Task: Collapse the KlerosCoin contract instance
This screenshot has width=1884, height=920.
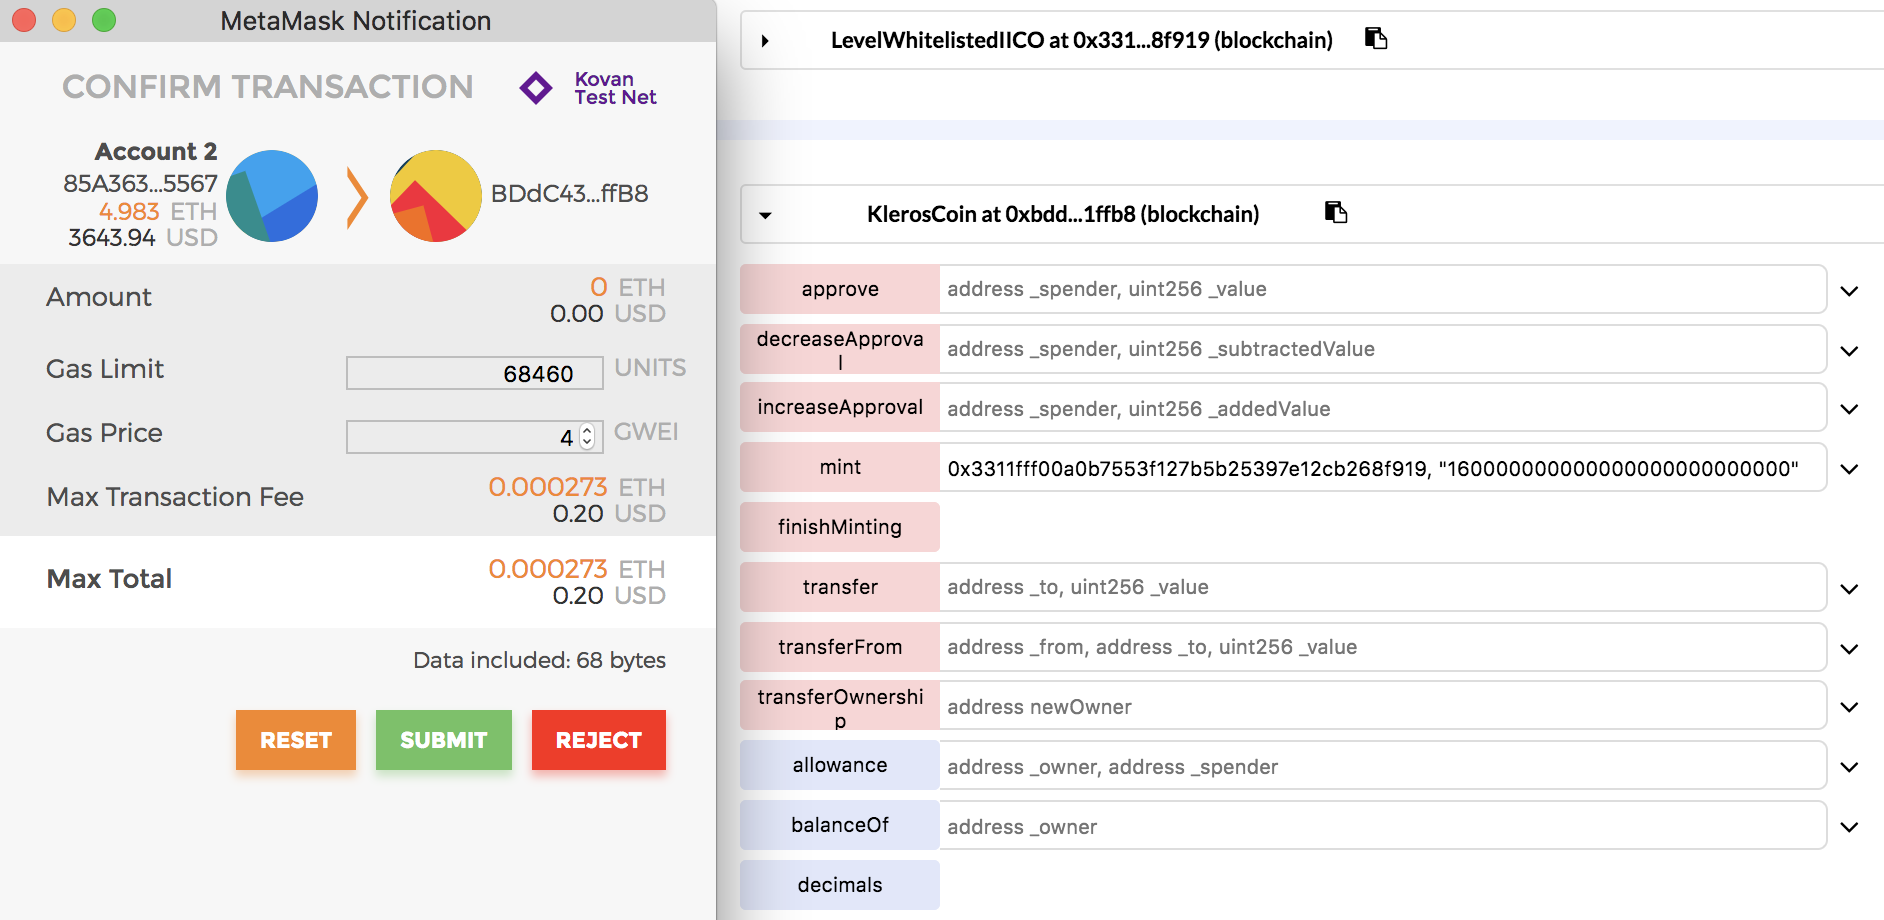Action: [x=765, y=215]
